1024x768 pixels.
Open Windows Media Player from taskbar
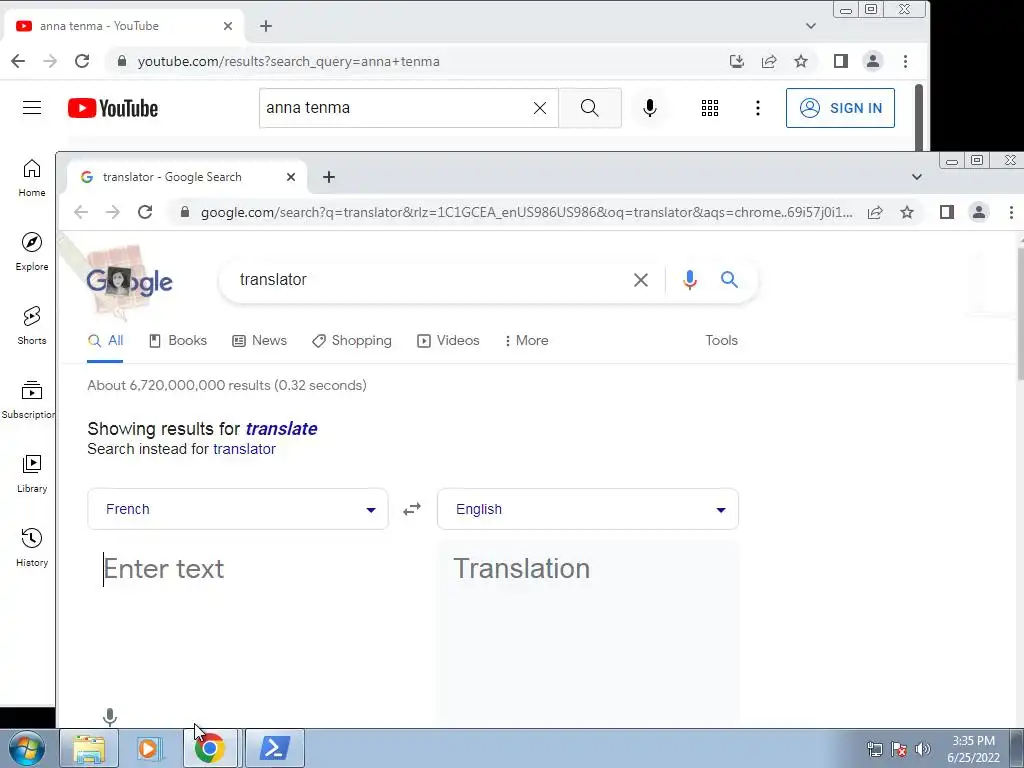pos(150,748)
